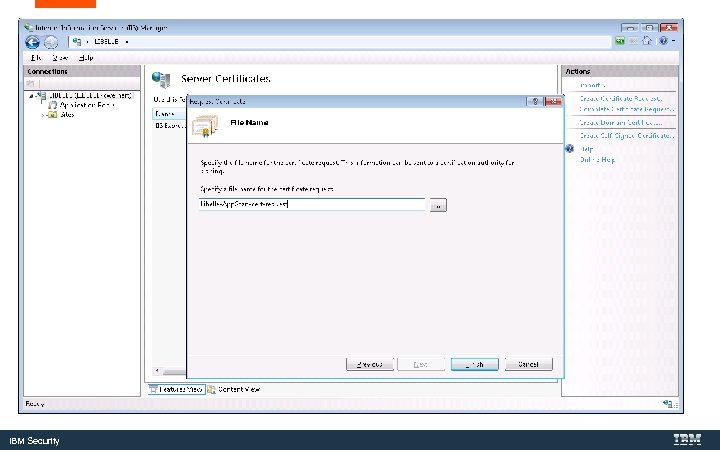Click the Help link in Actions pane
The image size is (720, 450).
[x=587, y=149]
